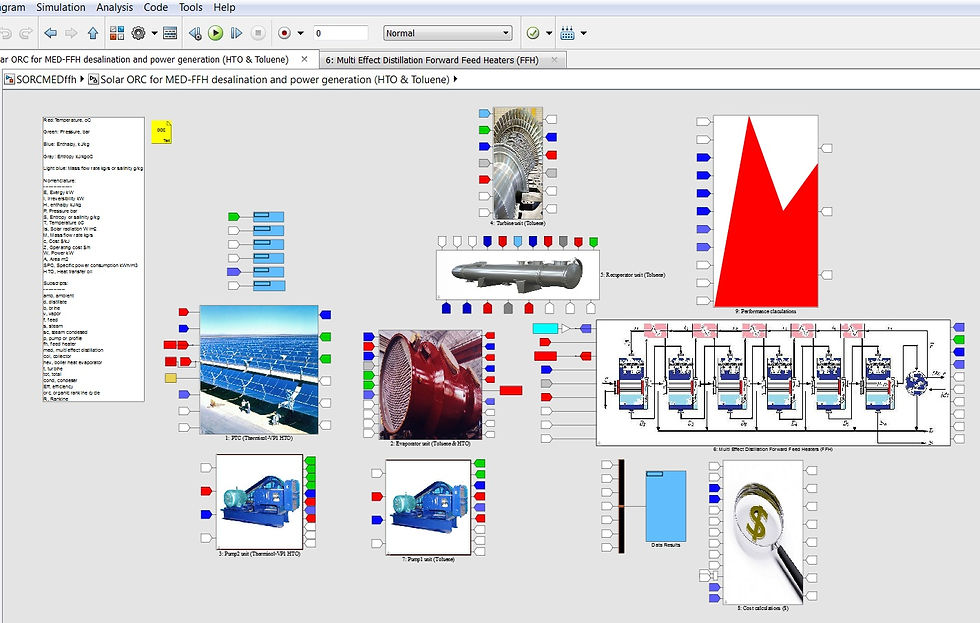Run the simulation with the green play button
The width and height of the screenshot is (980, 623).
point(216,33)
